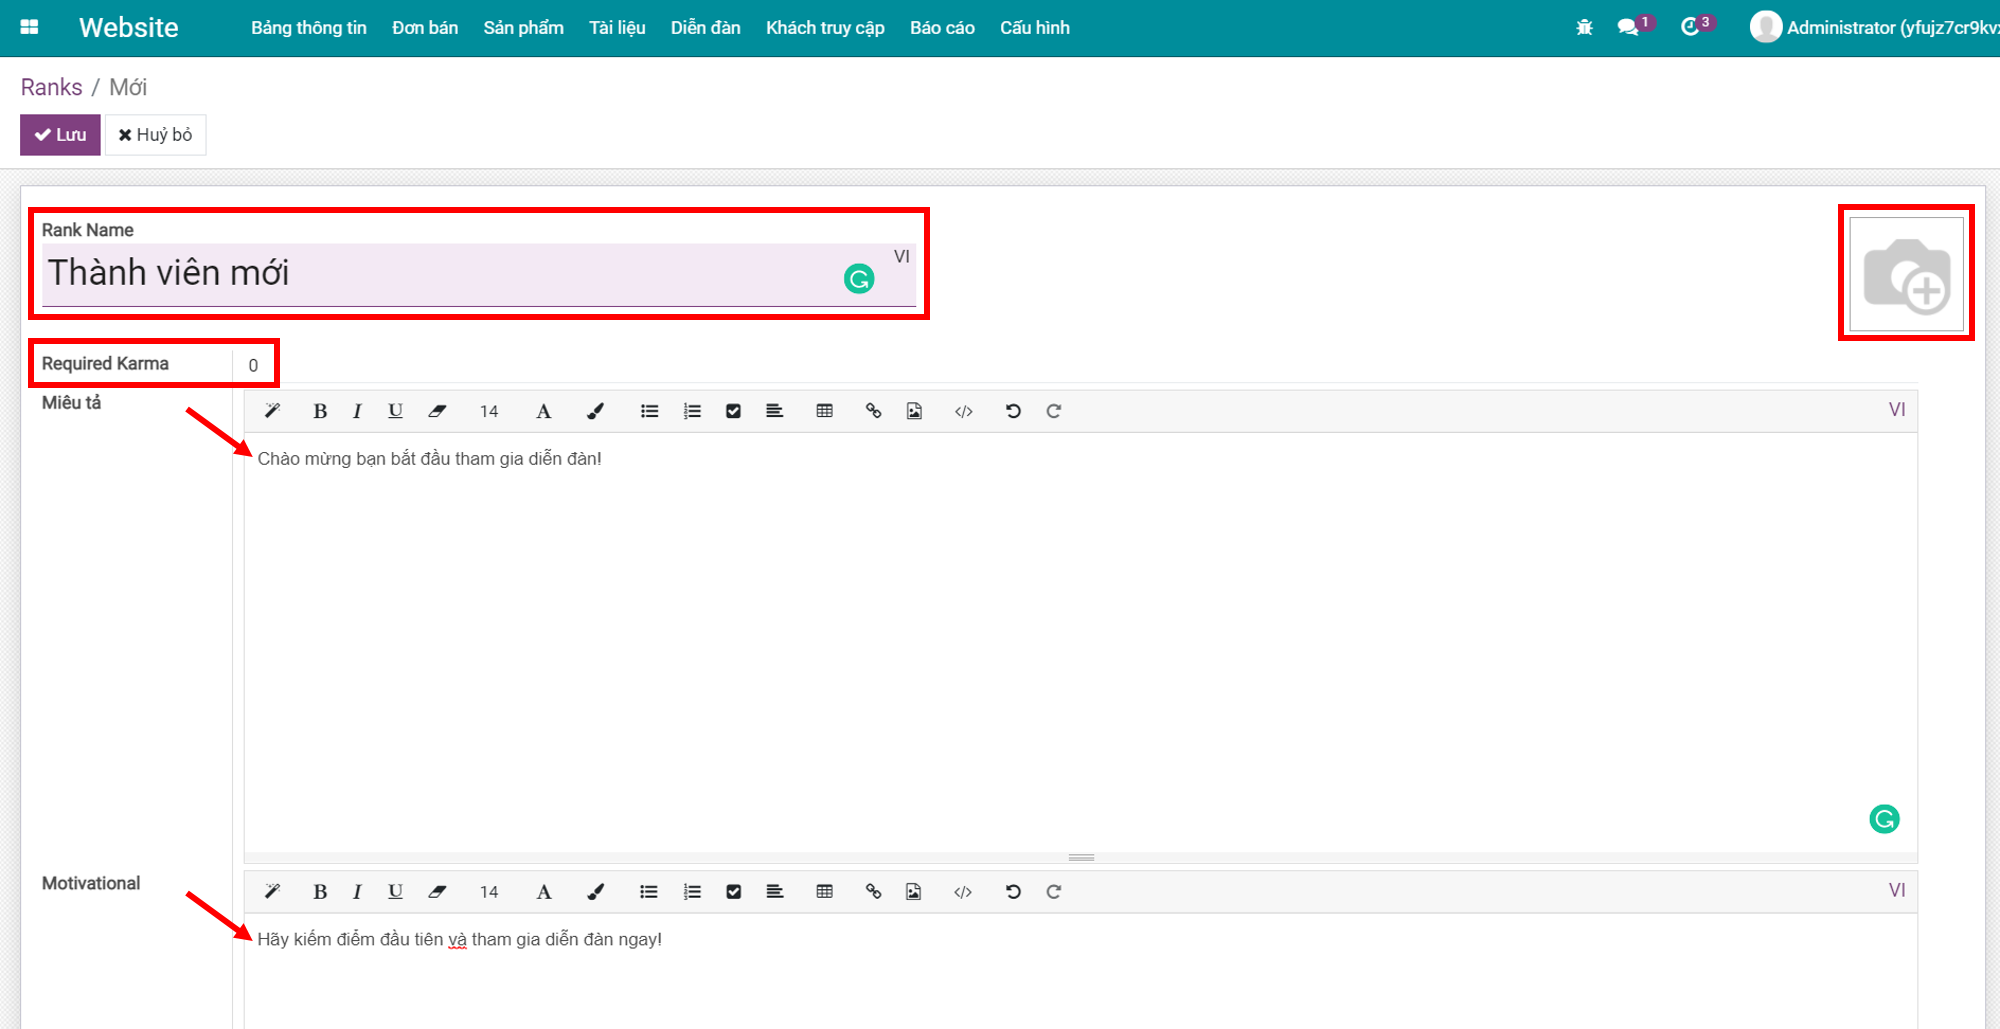The width and height of the screenshot is (2000, 1029).
Task: Click redo in Miêu tả toolbar
Action: [x=1053, y=411]
